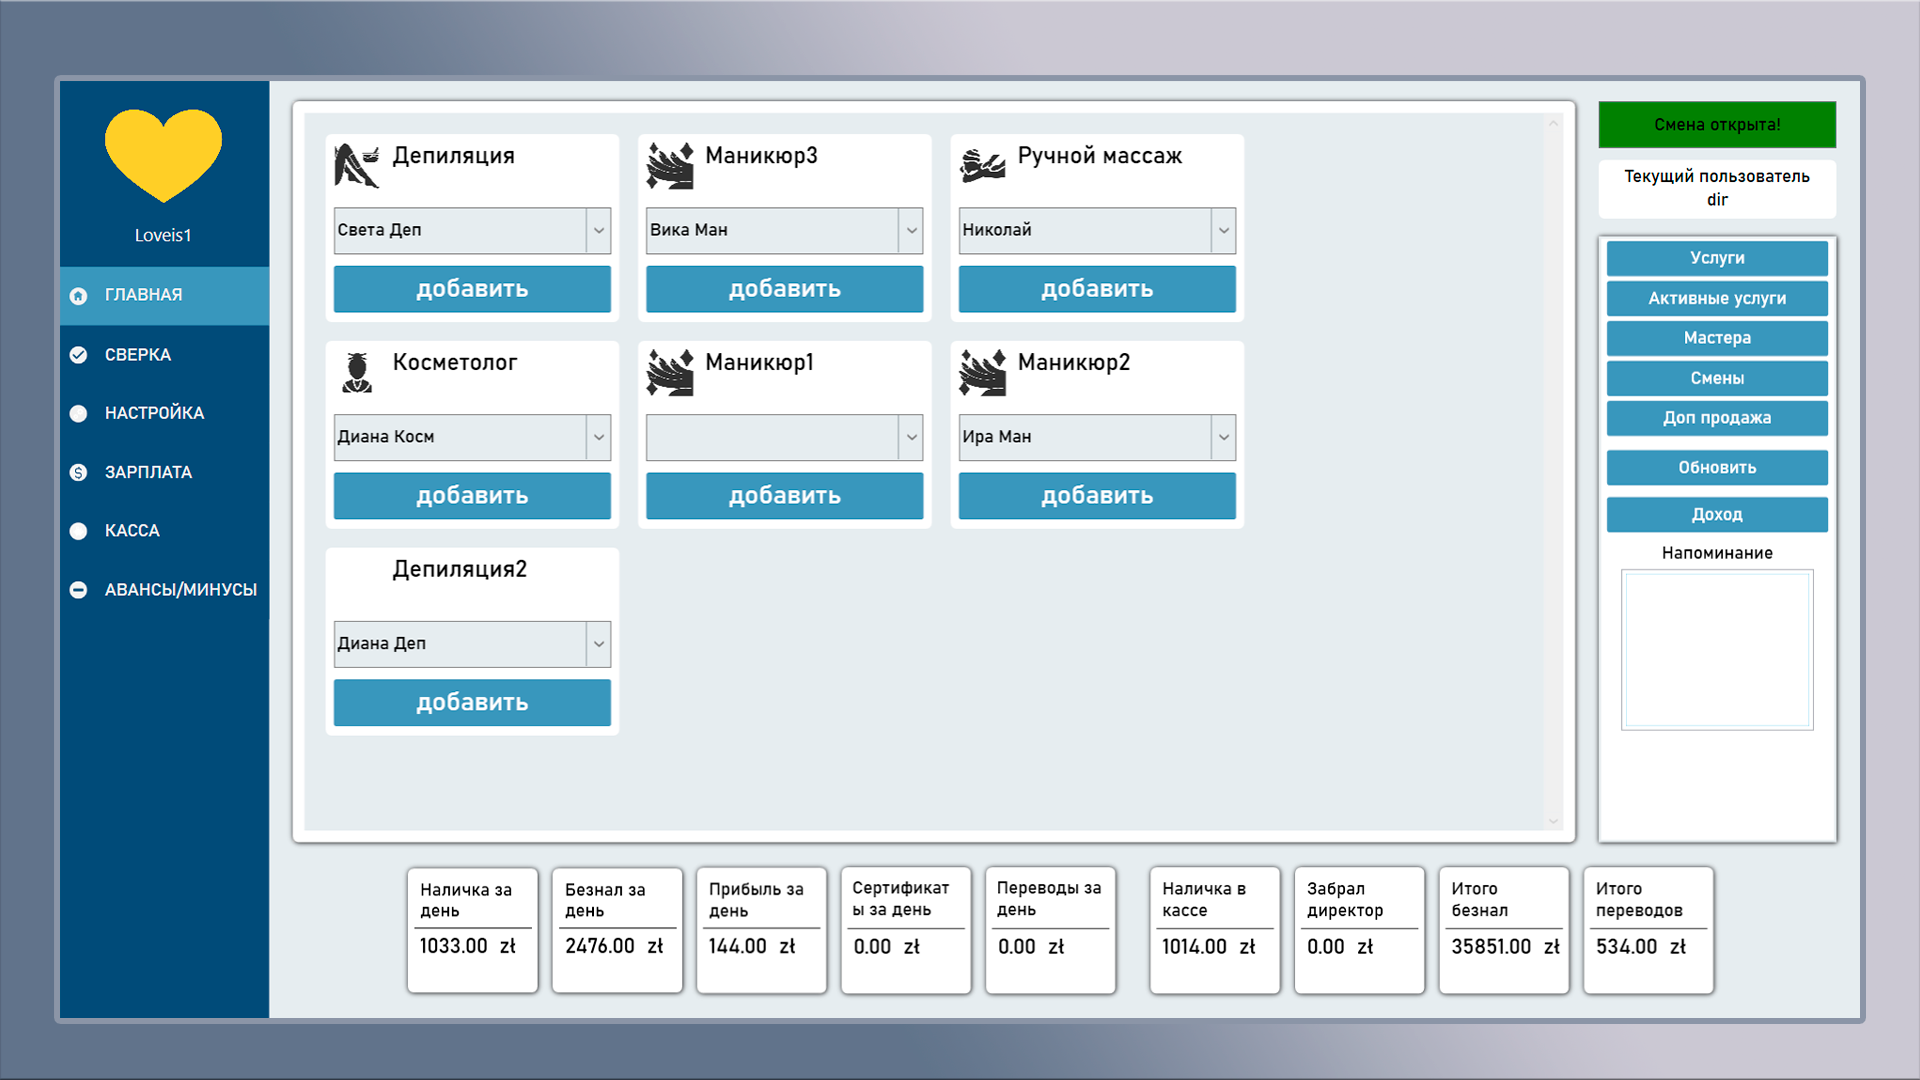
Task: Expand the Николай dropdown in Ручной массаж
Action: 1222,230
